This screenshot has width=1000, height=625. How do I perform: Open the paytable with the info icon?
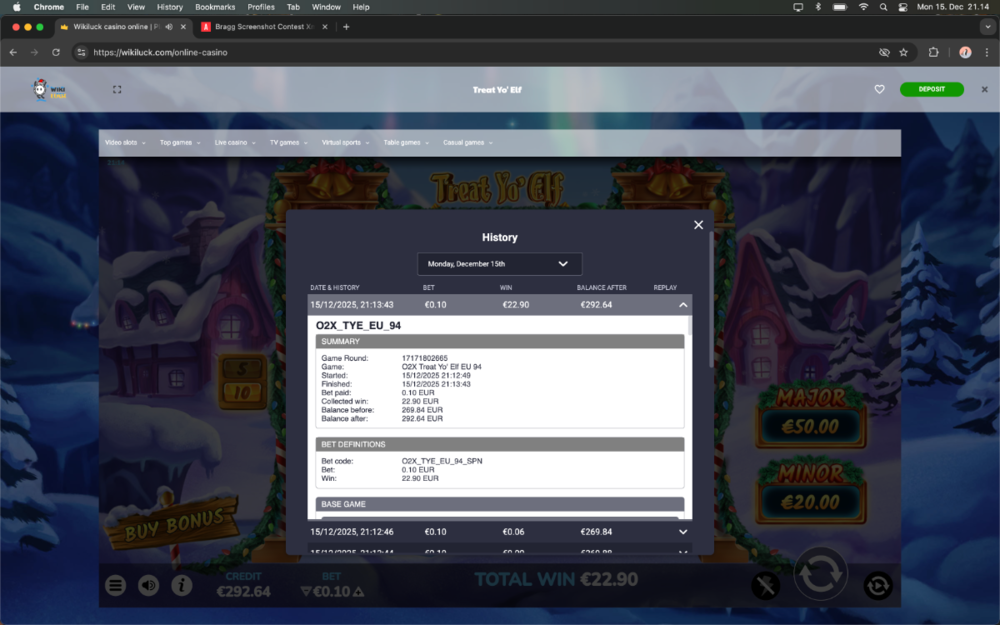182,585
